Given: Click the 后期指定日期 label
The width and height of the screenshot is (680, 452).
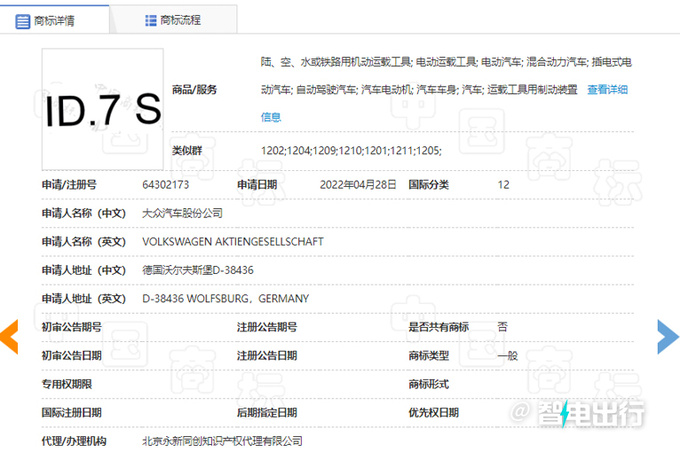Looking at the screenshot, I should [x=267, y=413].
